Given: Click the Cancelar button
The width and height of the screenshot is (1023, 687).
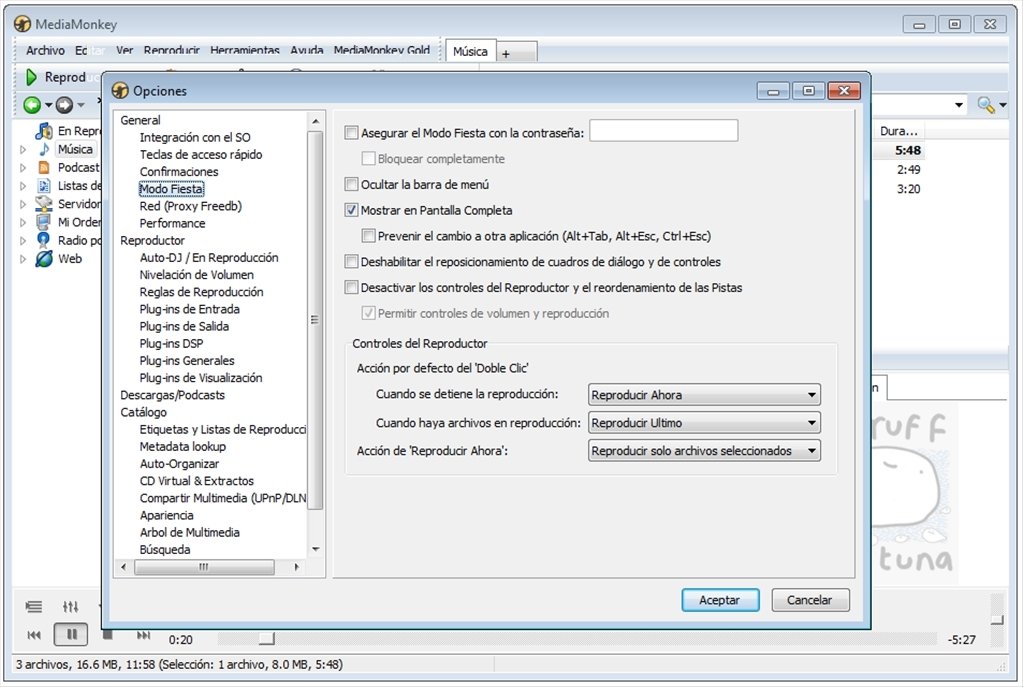Looking at the screenshot, I should 810,600.
